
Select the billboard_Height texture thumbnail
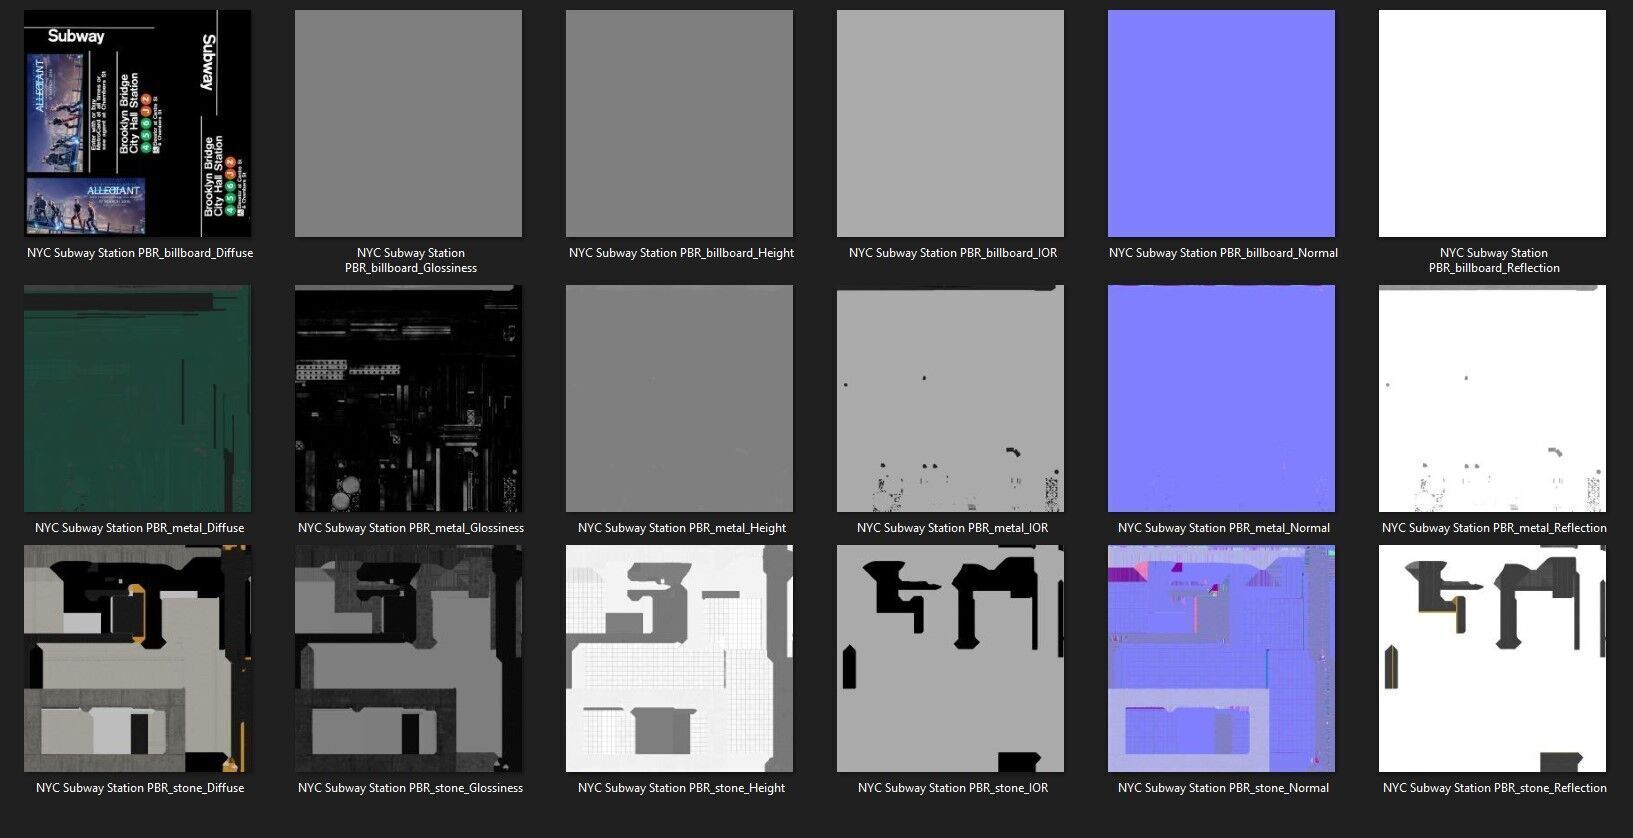tap(679, 124)
